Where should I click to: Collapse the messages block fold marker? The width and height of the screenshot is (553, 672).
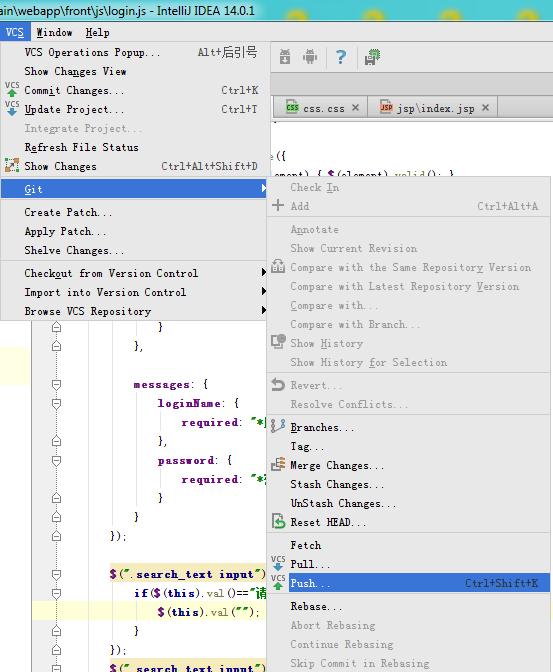point(56,384)
